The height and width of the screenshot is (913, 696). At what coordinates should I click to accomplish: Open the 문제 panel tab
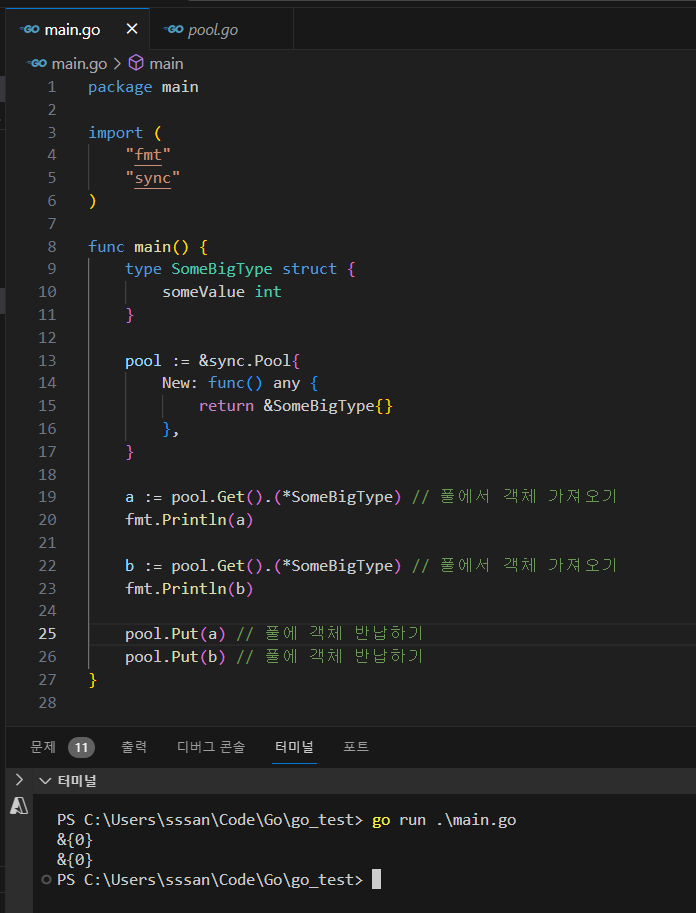pyautogui.click(x=43, y=747)
